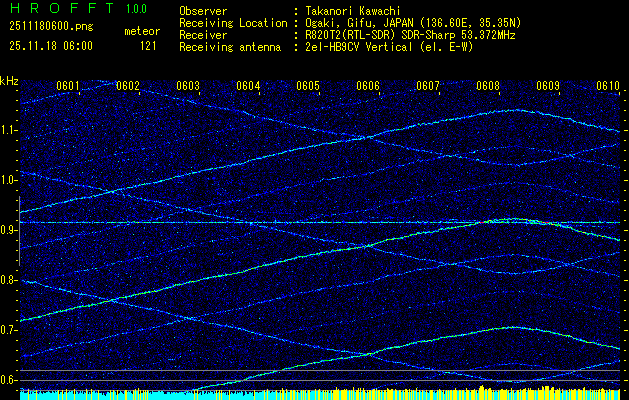Click the 0601 time marker
Screen dimensions: 629x400
click(67, 85)
